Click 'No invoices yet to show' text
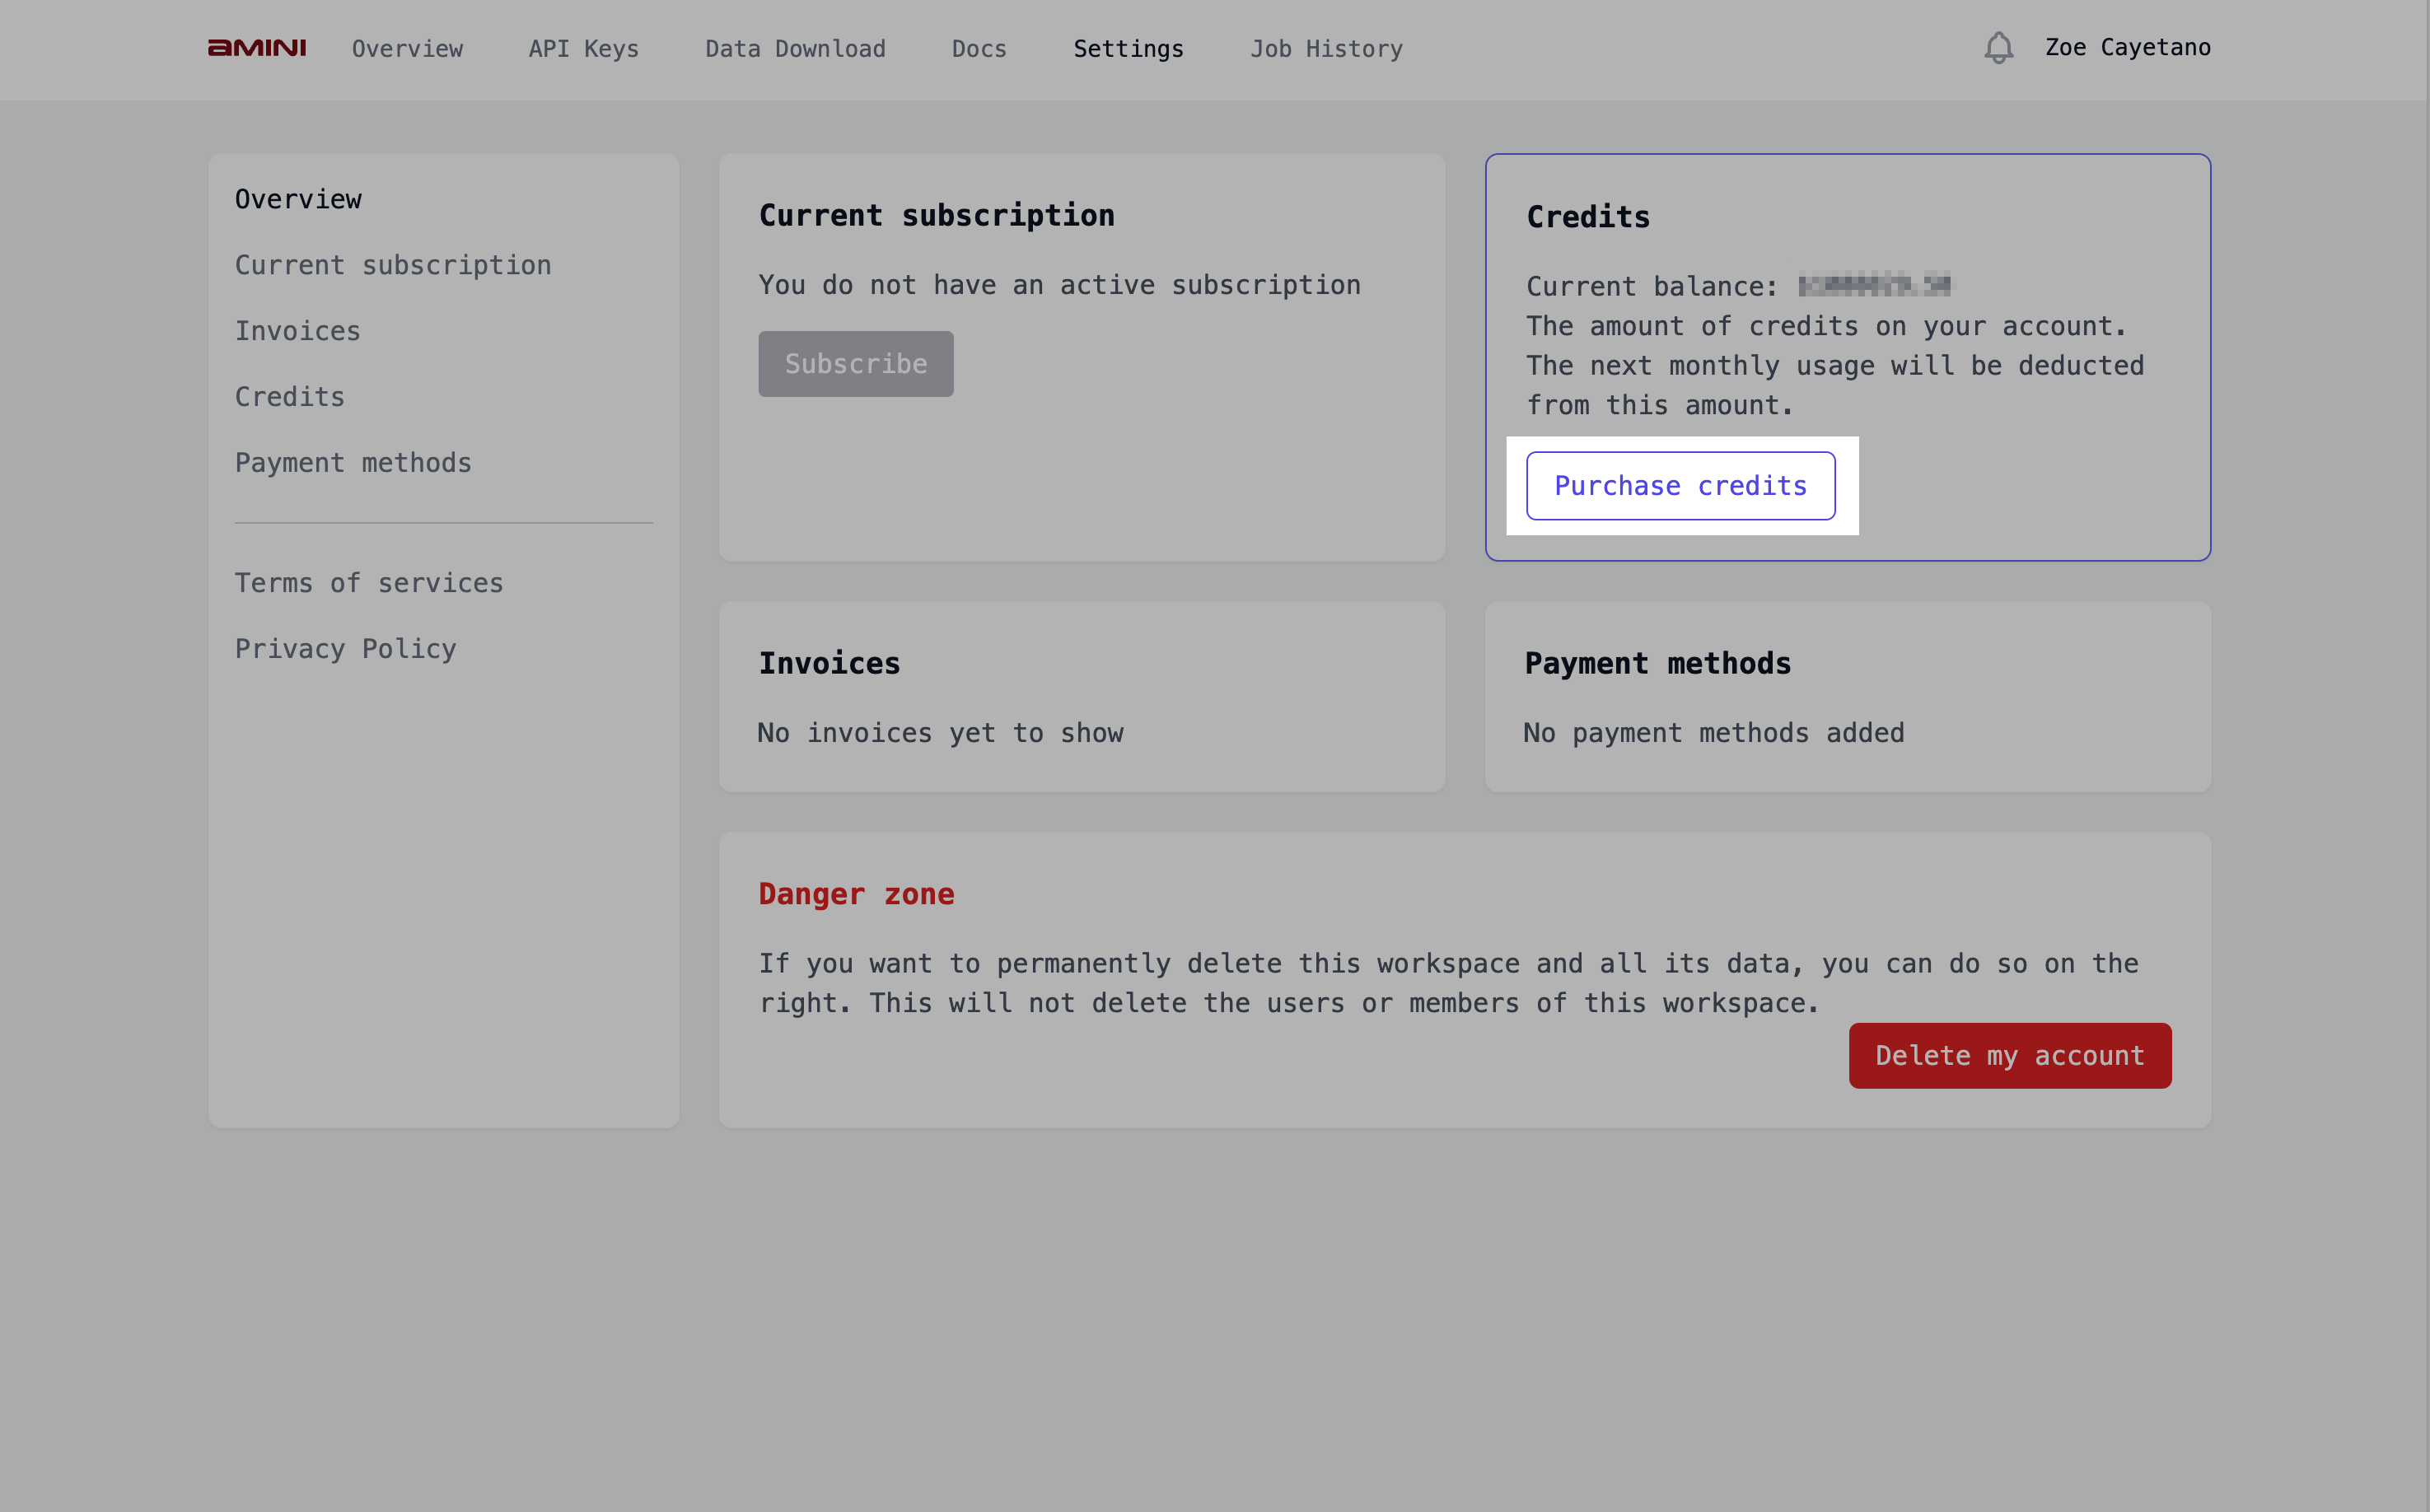Image resolution: width=2430 pixels, height=1512 pixels. (940, 733)
